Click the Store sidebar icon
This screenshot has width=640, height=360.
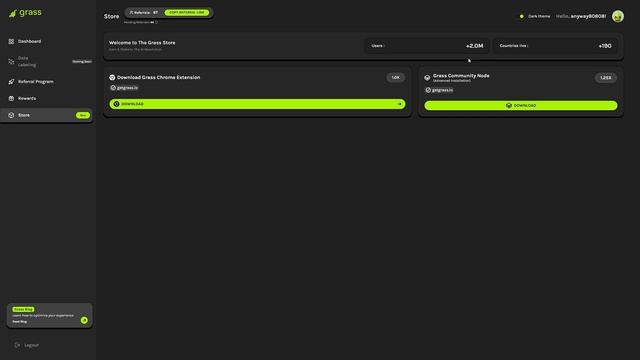11,115
